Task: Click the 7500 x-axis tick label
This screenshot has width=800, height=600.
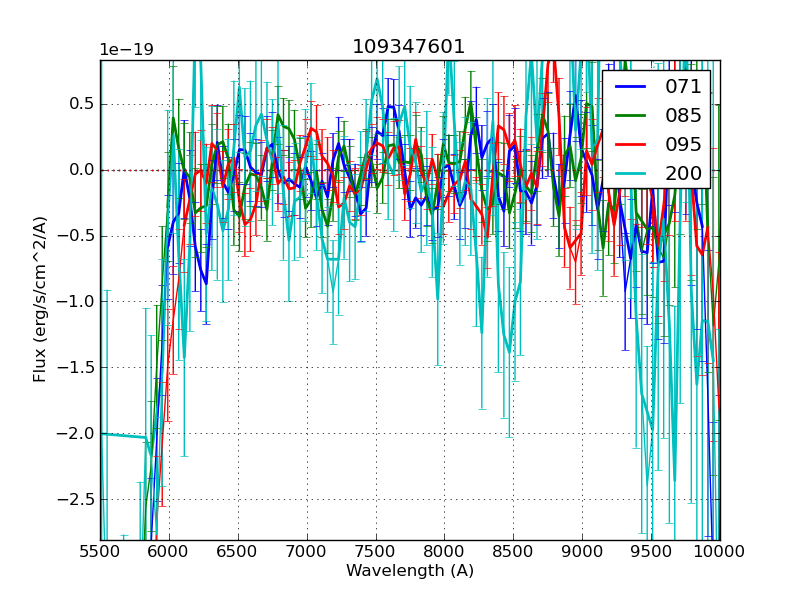Action: pos(376,551)
